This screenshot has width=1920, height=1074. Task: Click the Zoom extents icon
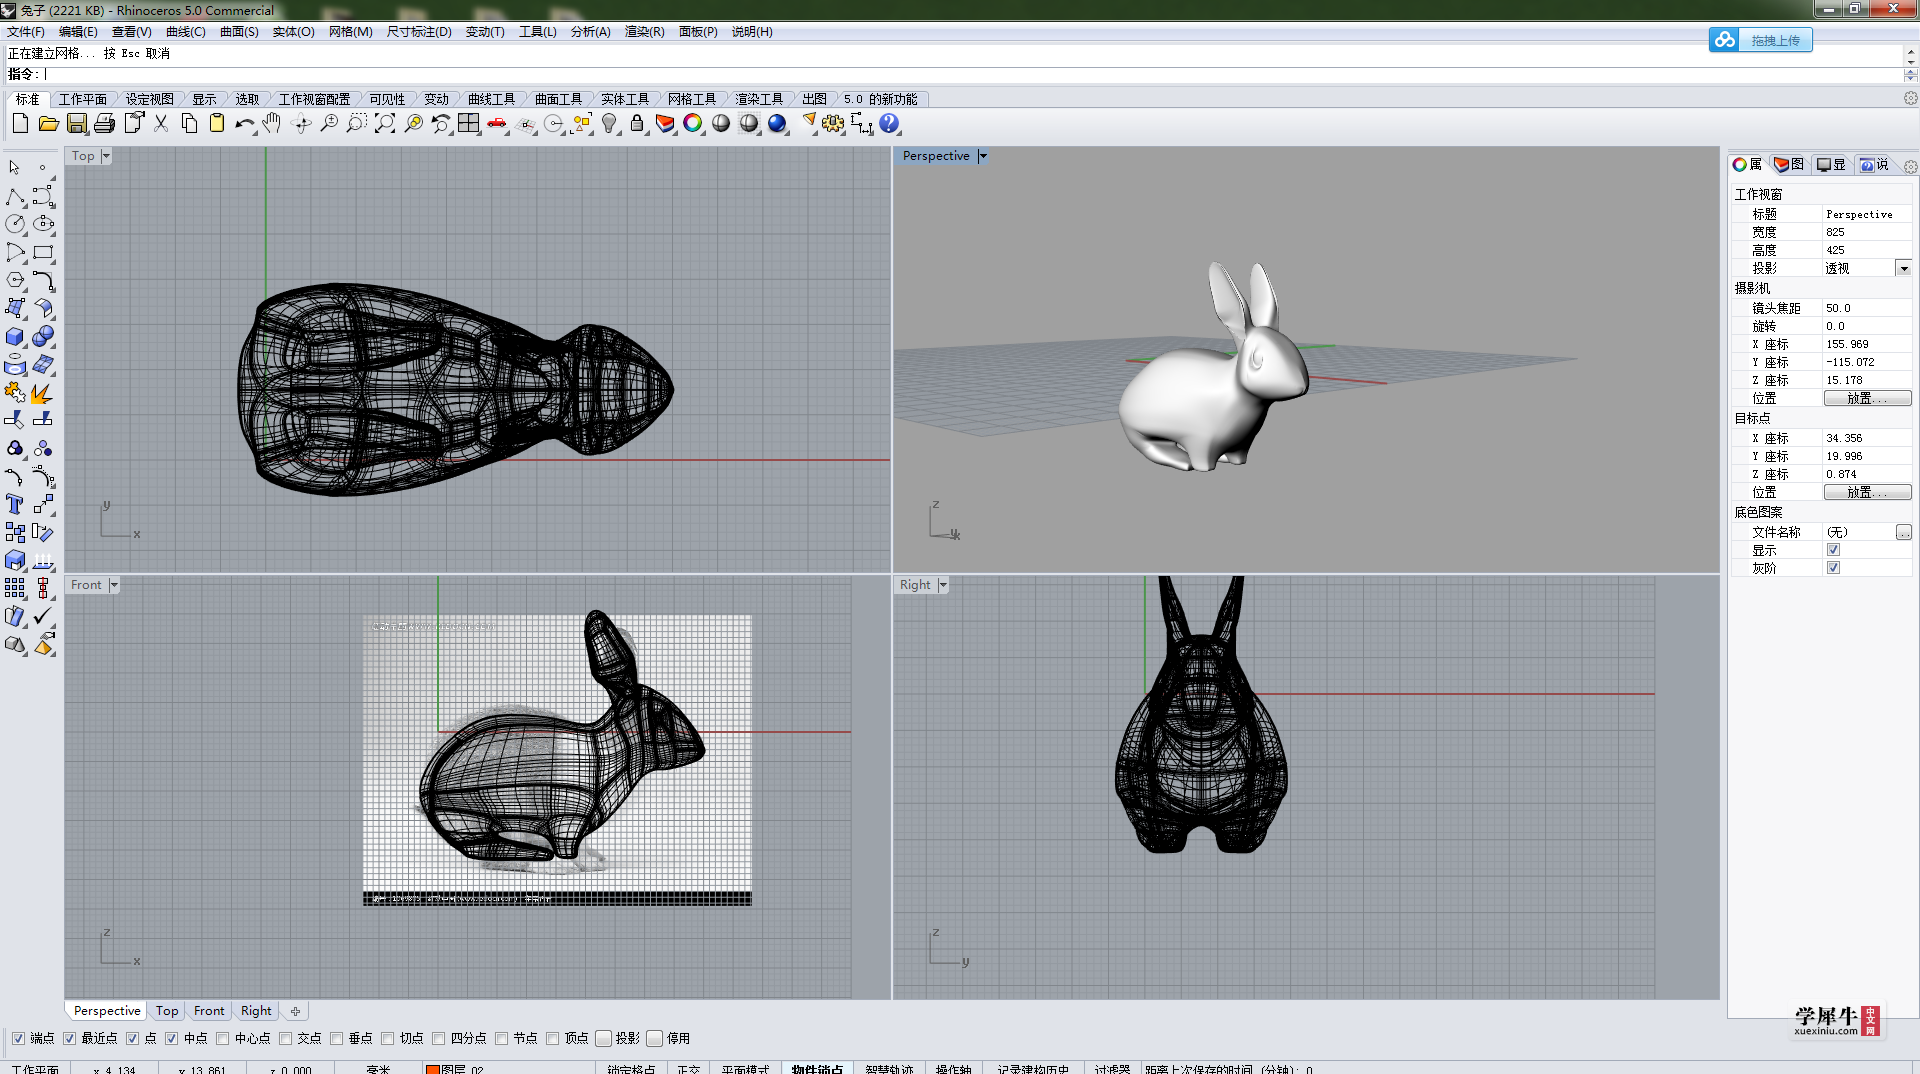pyautogui.click(x=385, y=124)
